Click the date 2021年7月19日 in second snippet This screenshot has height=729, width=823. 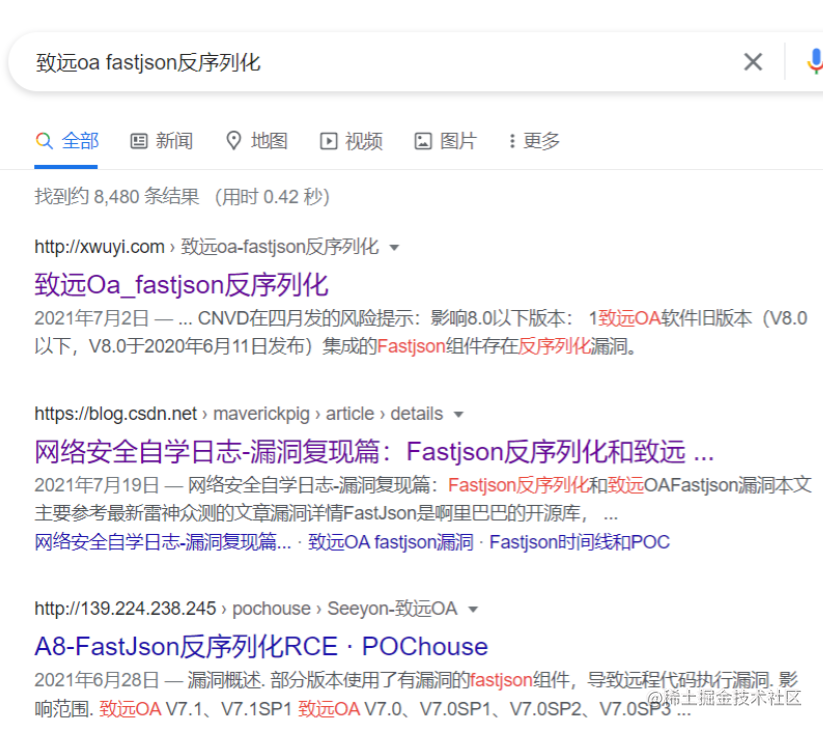pyautogui.click(x=97, y=485)
